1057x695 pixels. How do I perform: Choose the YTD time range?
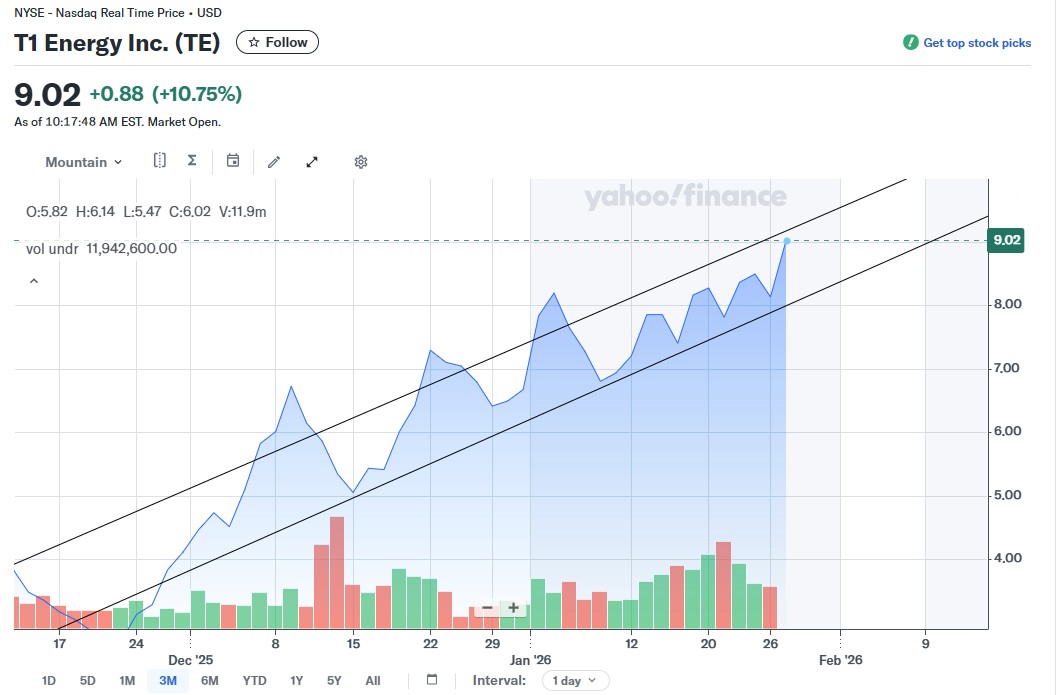(x=255, y=681)
